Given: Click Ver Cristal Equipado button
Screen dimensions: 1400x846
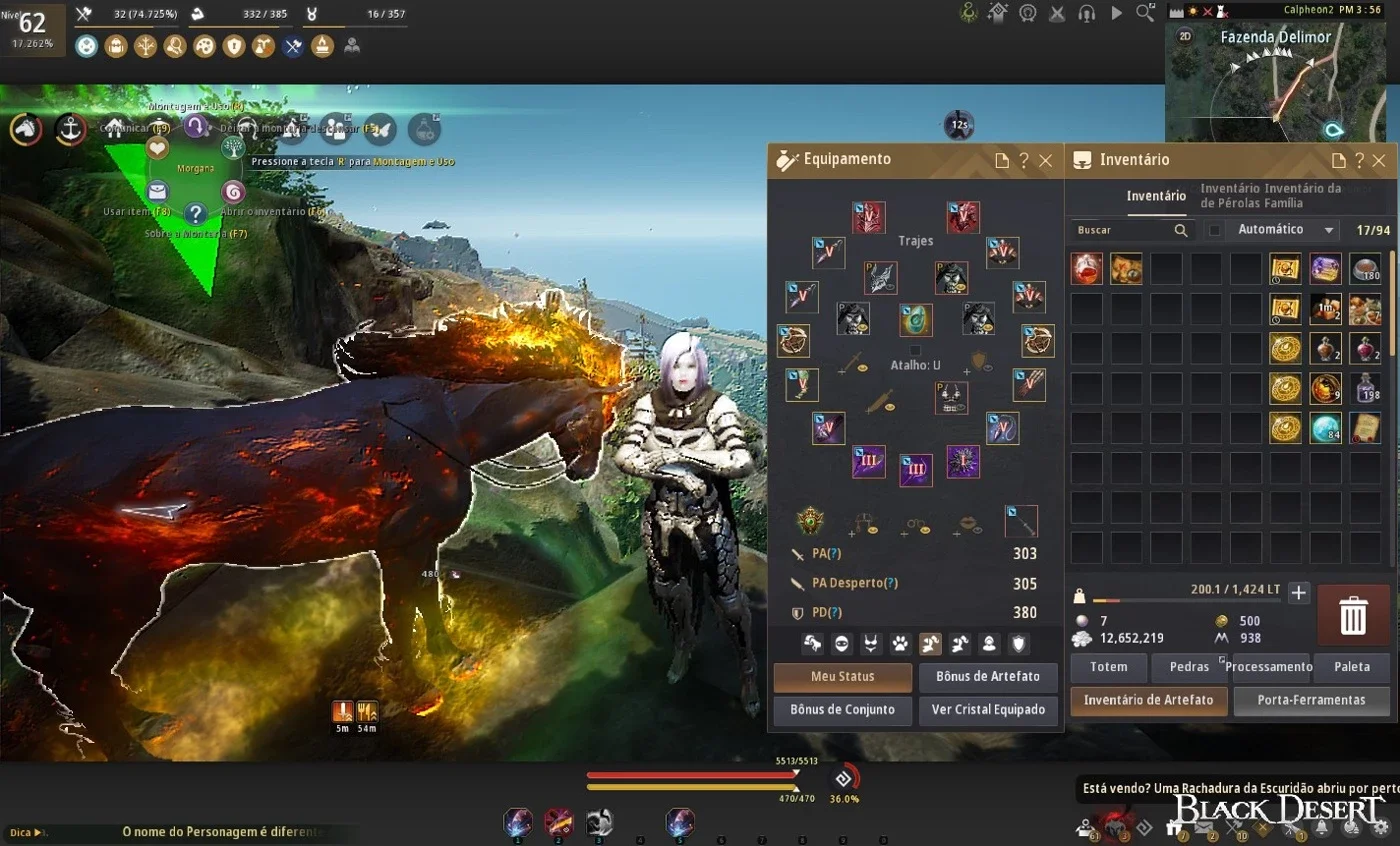Looking at the screenshot, I should click(988, 710).
